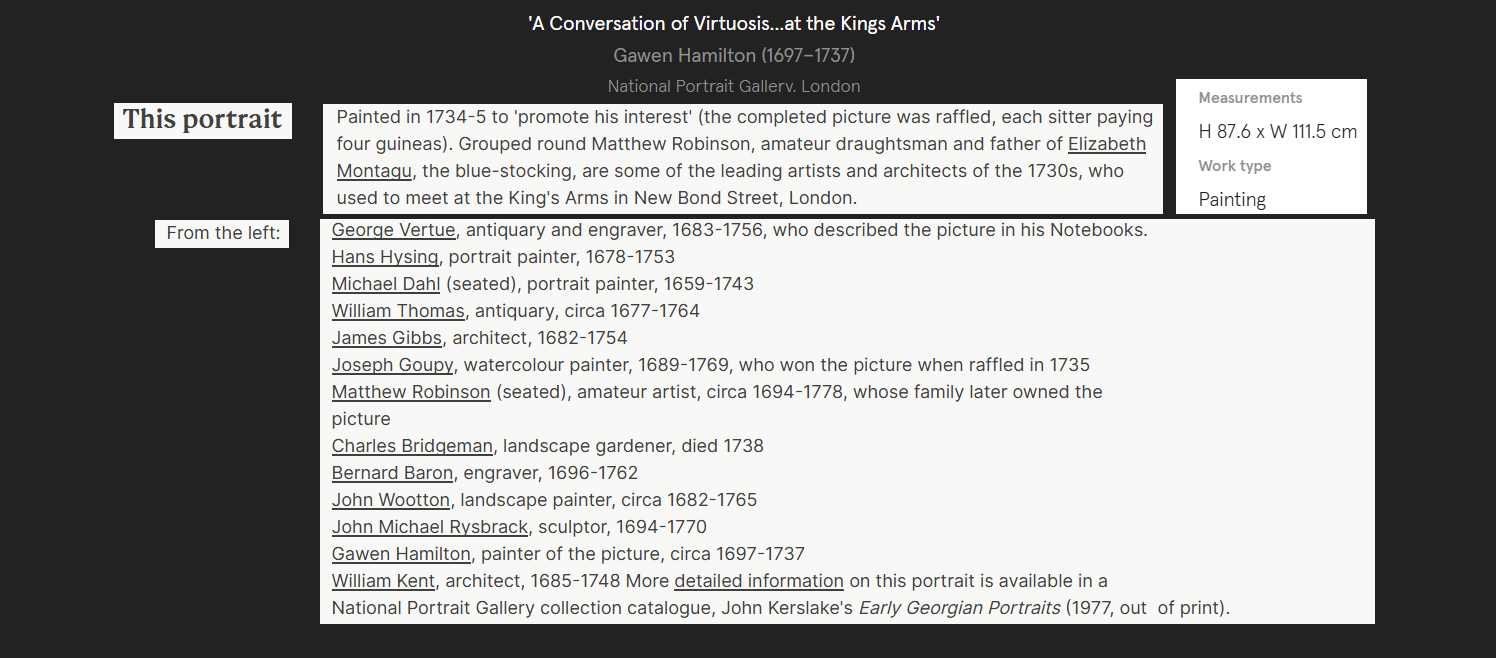Follow the Charles Bridgeman link
The image size is (1496, 658).
coord(411,446)
